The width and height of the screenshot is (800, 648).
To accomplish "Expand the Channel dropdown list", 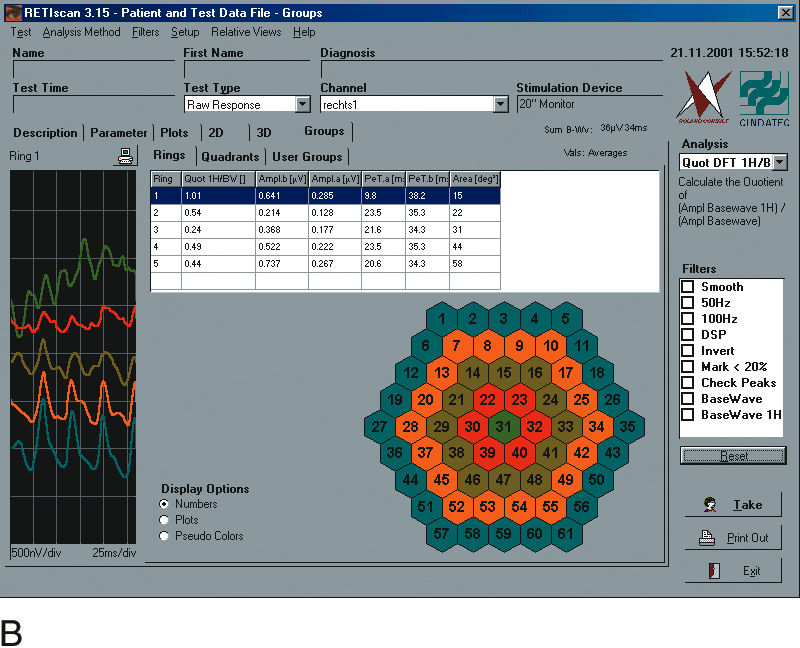I will click(501, 105).
